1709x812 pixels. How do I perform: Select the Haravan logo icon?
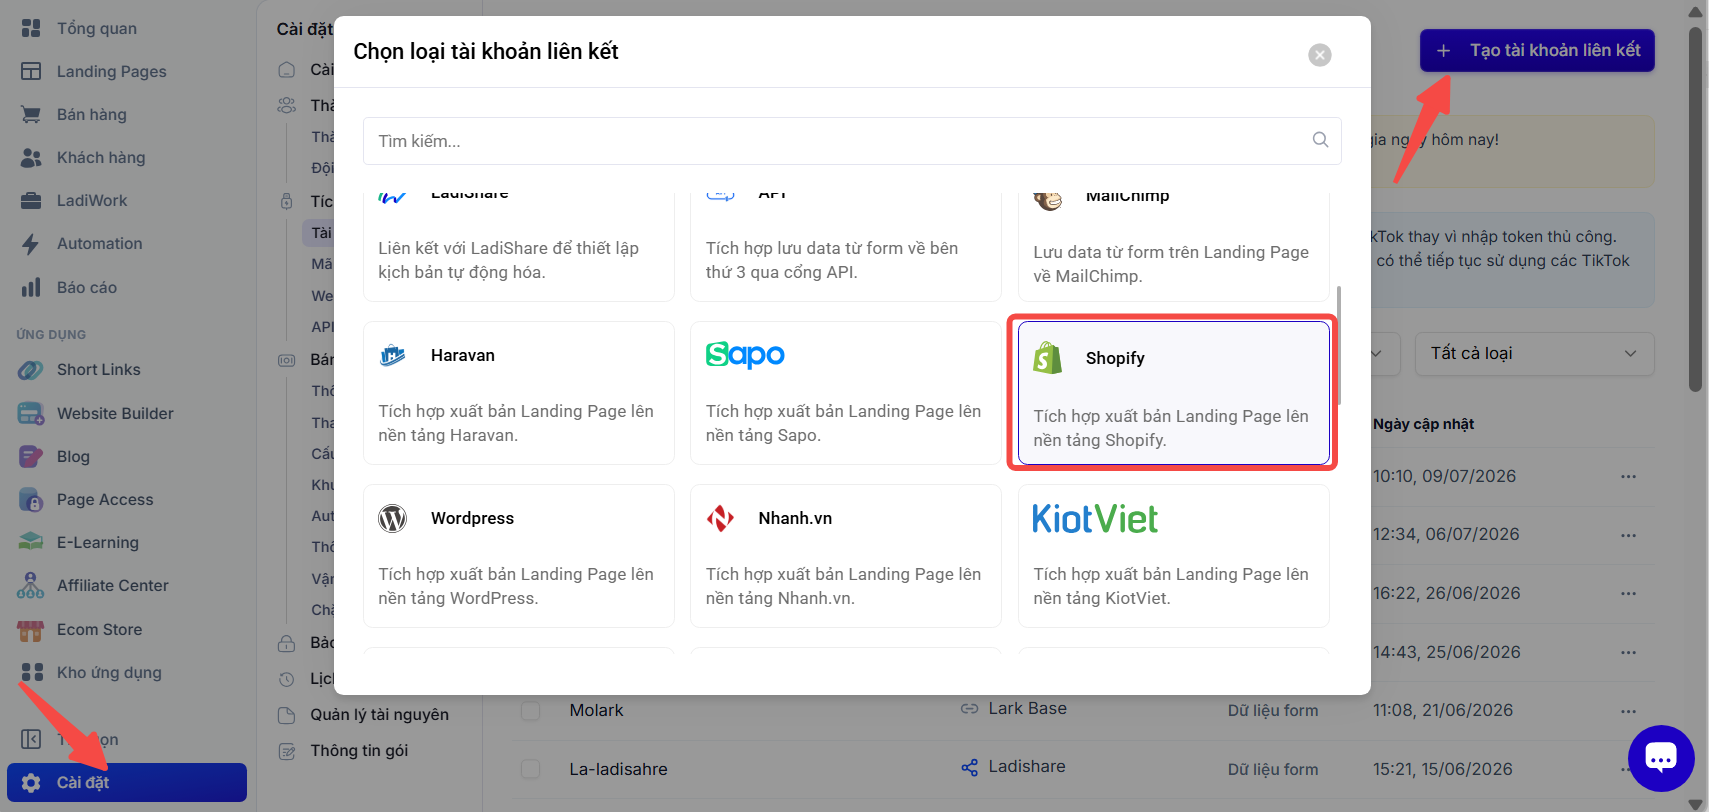coord(393,355)
